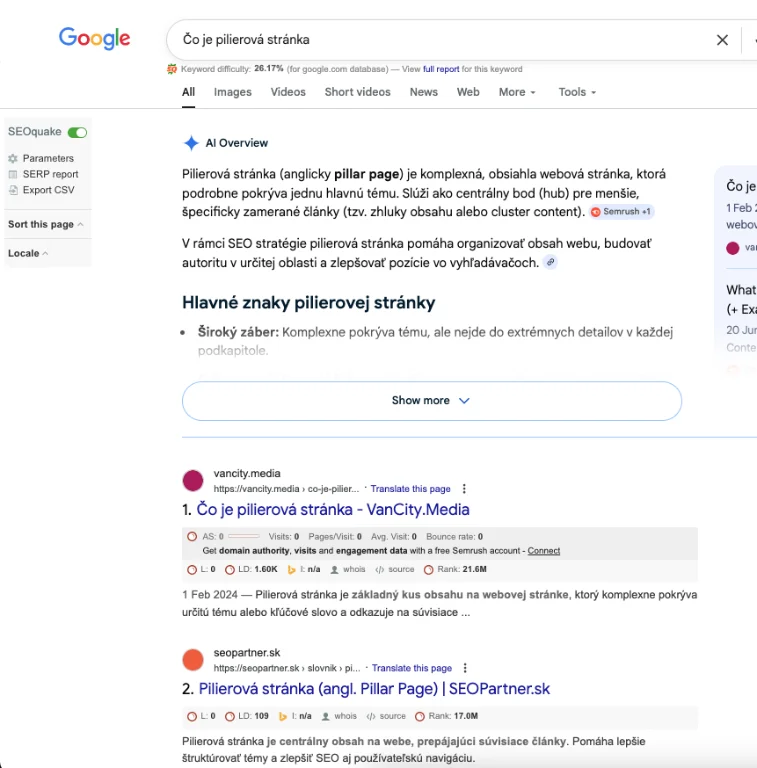
Task: Switch to the Short videos tab
Action: [x=357, y=92]
